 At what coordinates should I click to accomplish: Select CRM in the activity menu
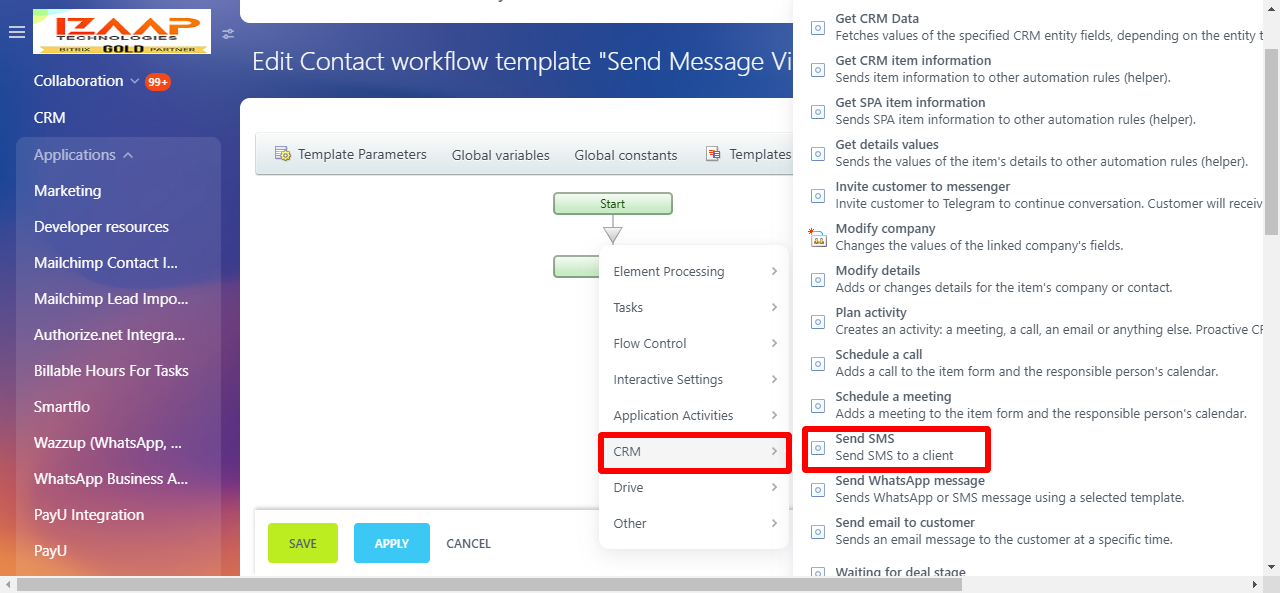tap(694, 451)
